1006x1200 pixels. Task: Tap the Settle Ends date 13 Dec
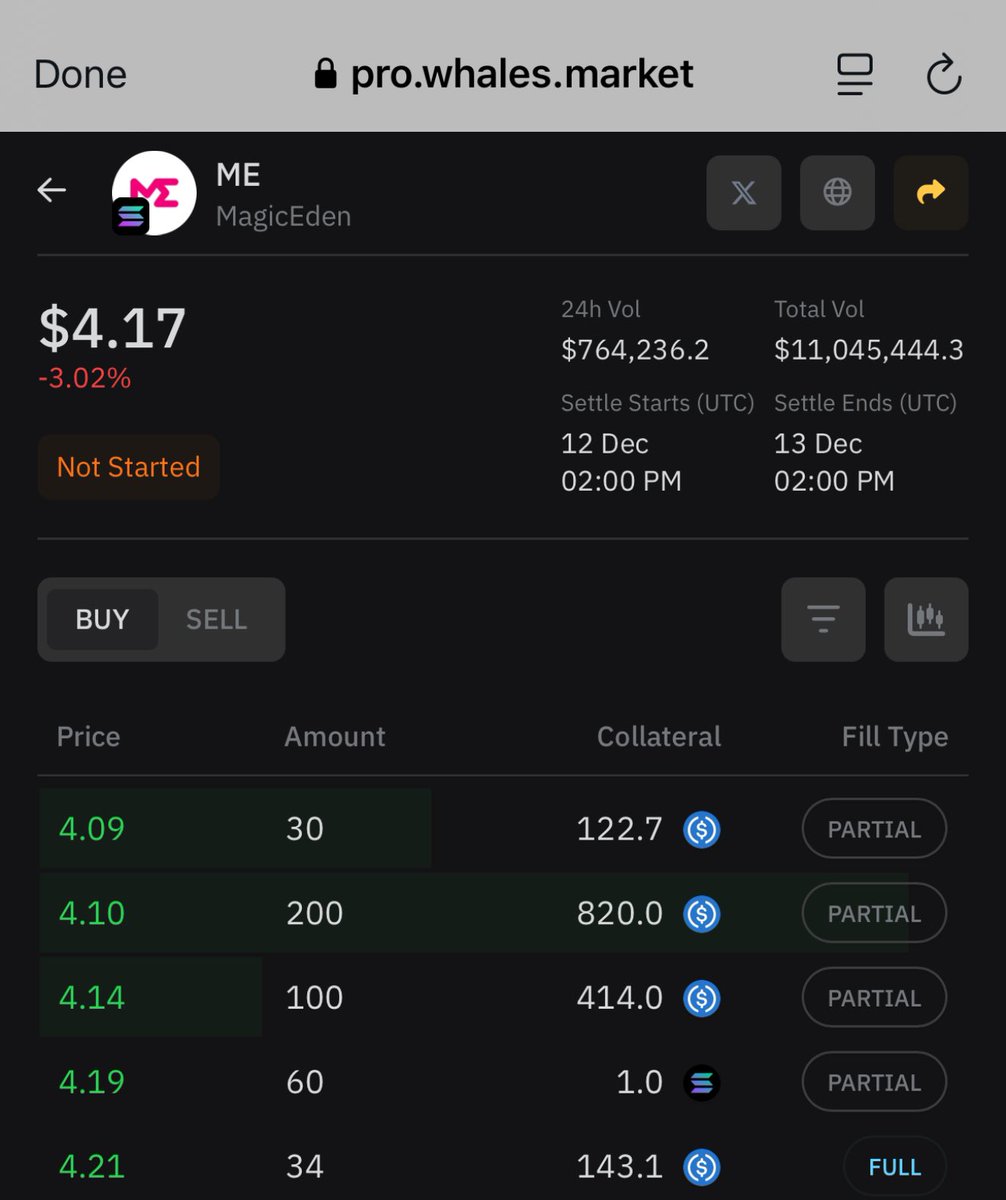coord(818,444)
